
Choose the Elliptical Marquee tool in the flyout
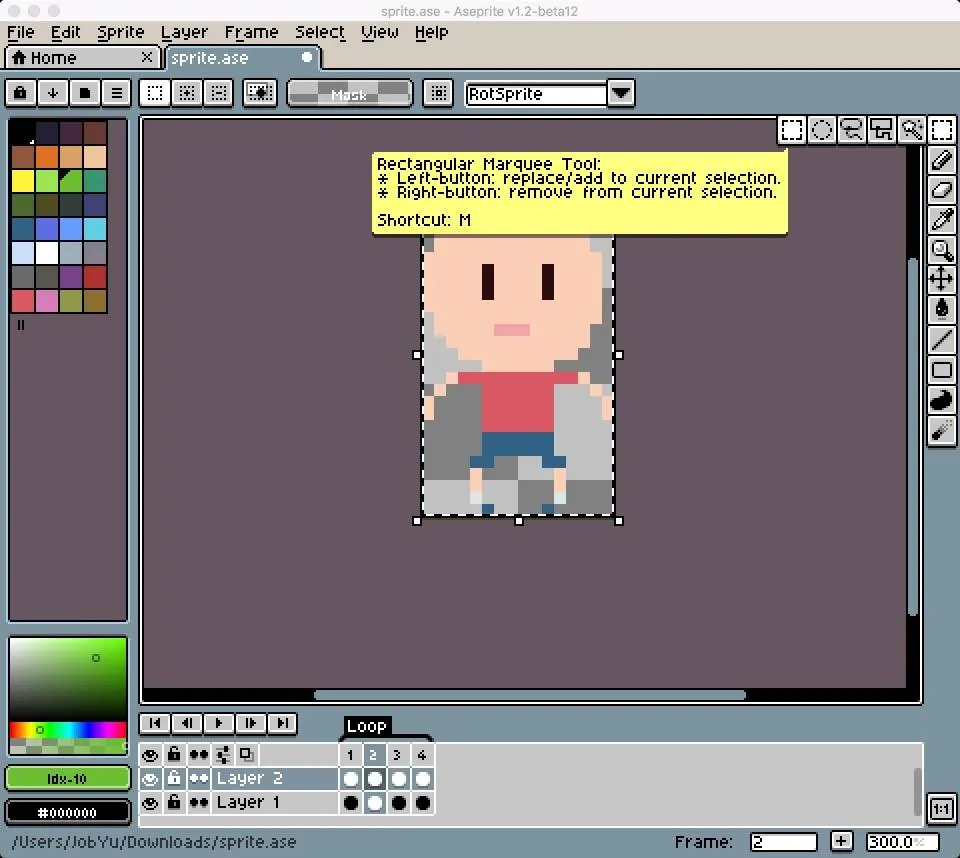822,130
